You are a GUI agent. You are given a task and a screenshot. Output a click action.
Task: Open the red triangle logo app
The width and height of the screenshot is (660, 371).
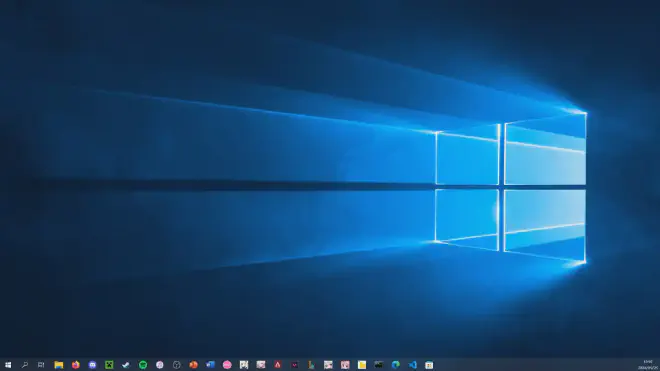(277, 365)
